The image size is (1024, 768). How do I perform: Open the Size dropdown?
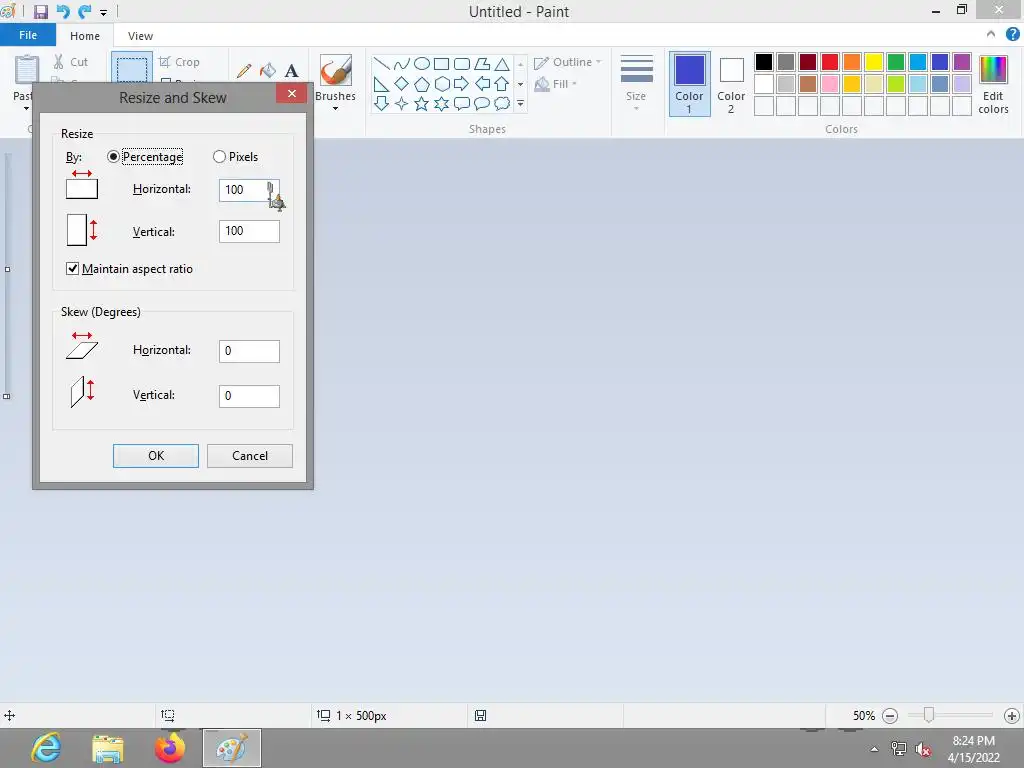point(636,84)
